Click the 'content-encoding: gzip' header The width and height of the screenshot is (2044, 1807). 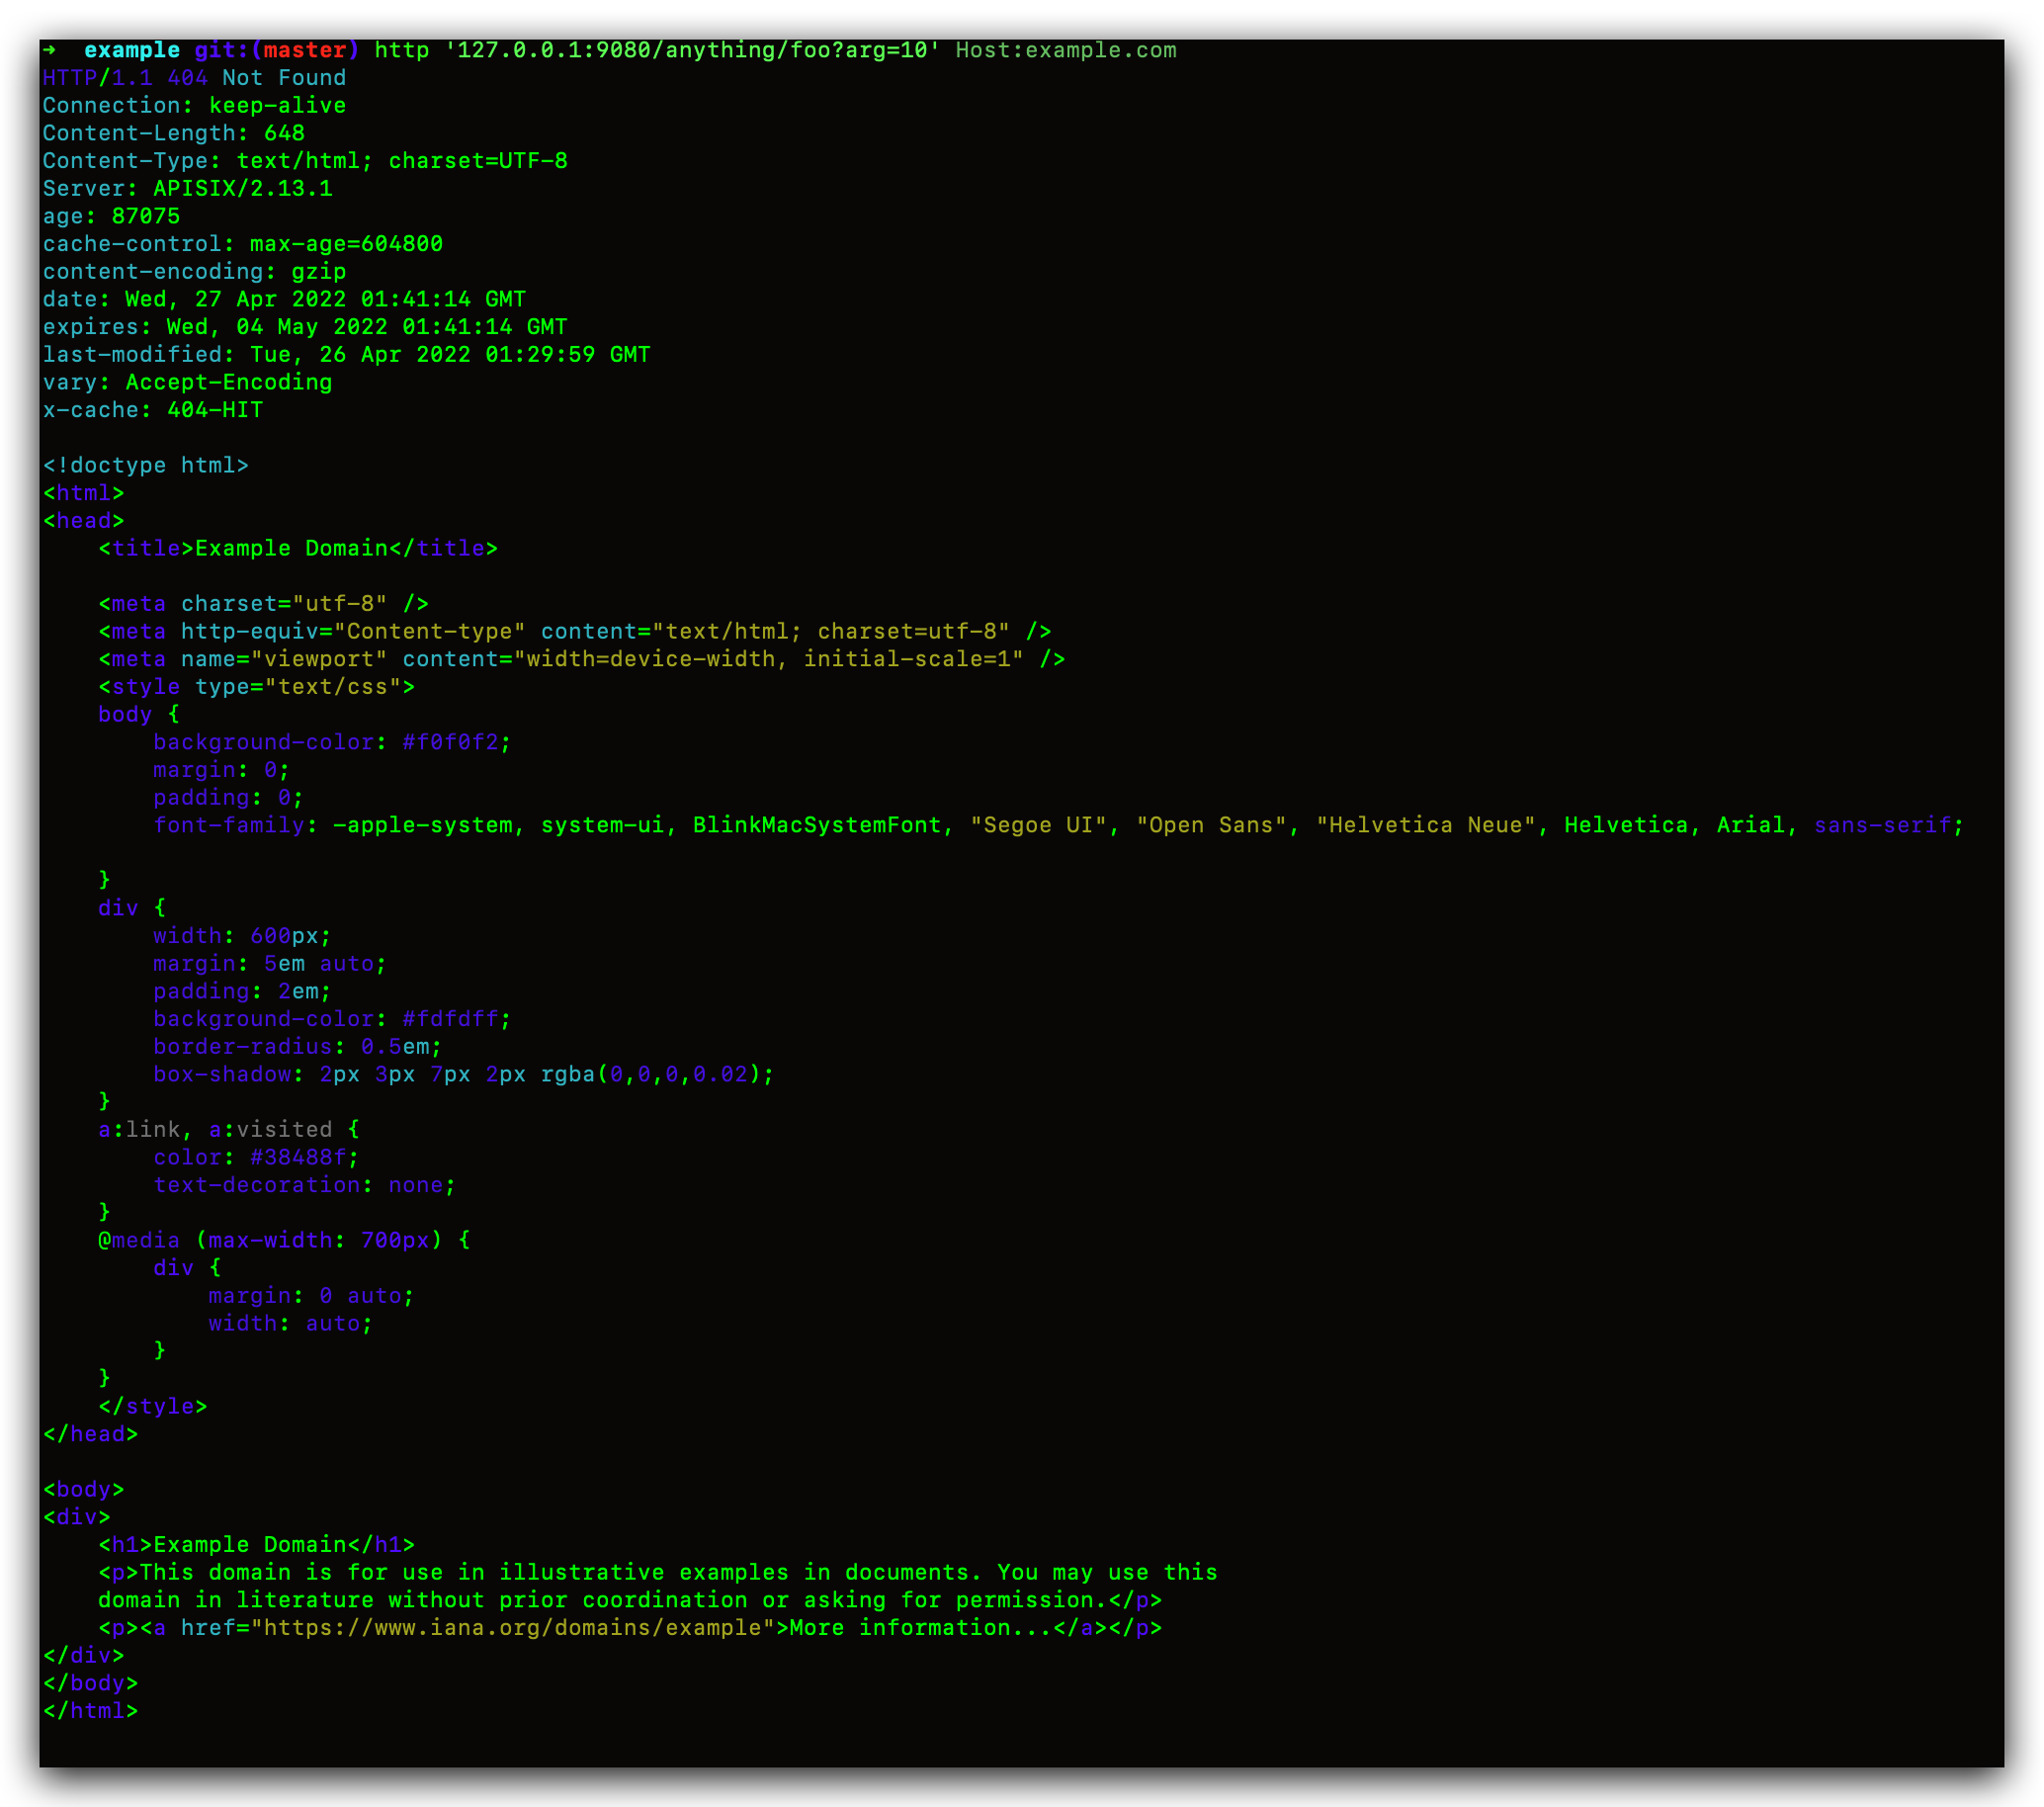194,272
